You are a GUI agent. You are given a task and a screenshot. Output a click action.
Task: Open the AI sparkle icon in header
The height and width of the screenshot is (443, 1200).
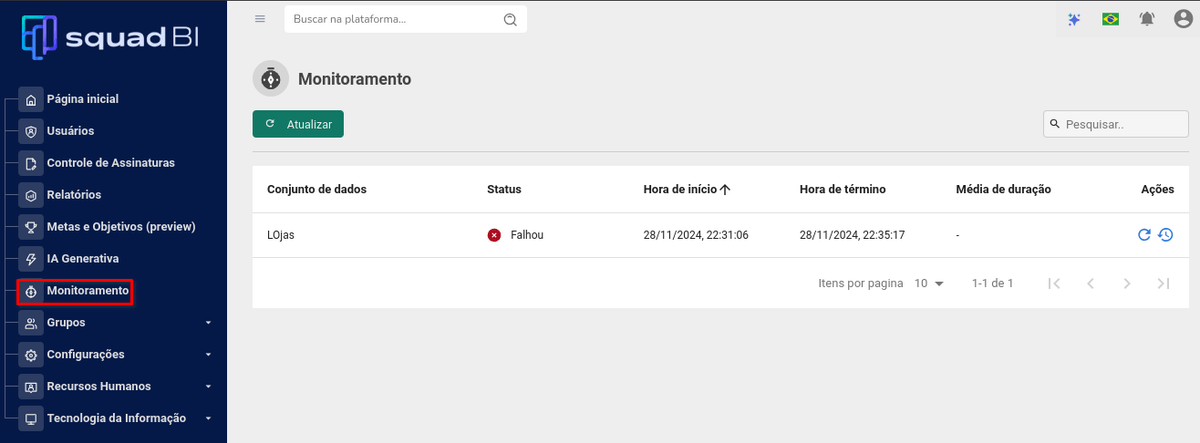1074,19
